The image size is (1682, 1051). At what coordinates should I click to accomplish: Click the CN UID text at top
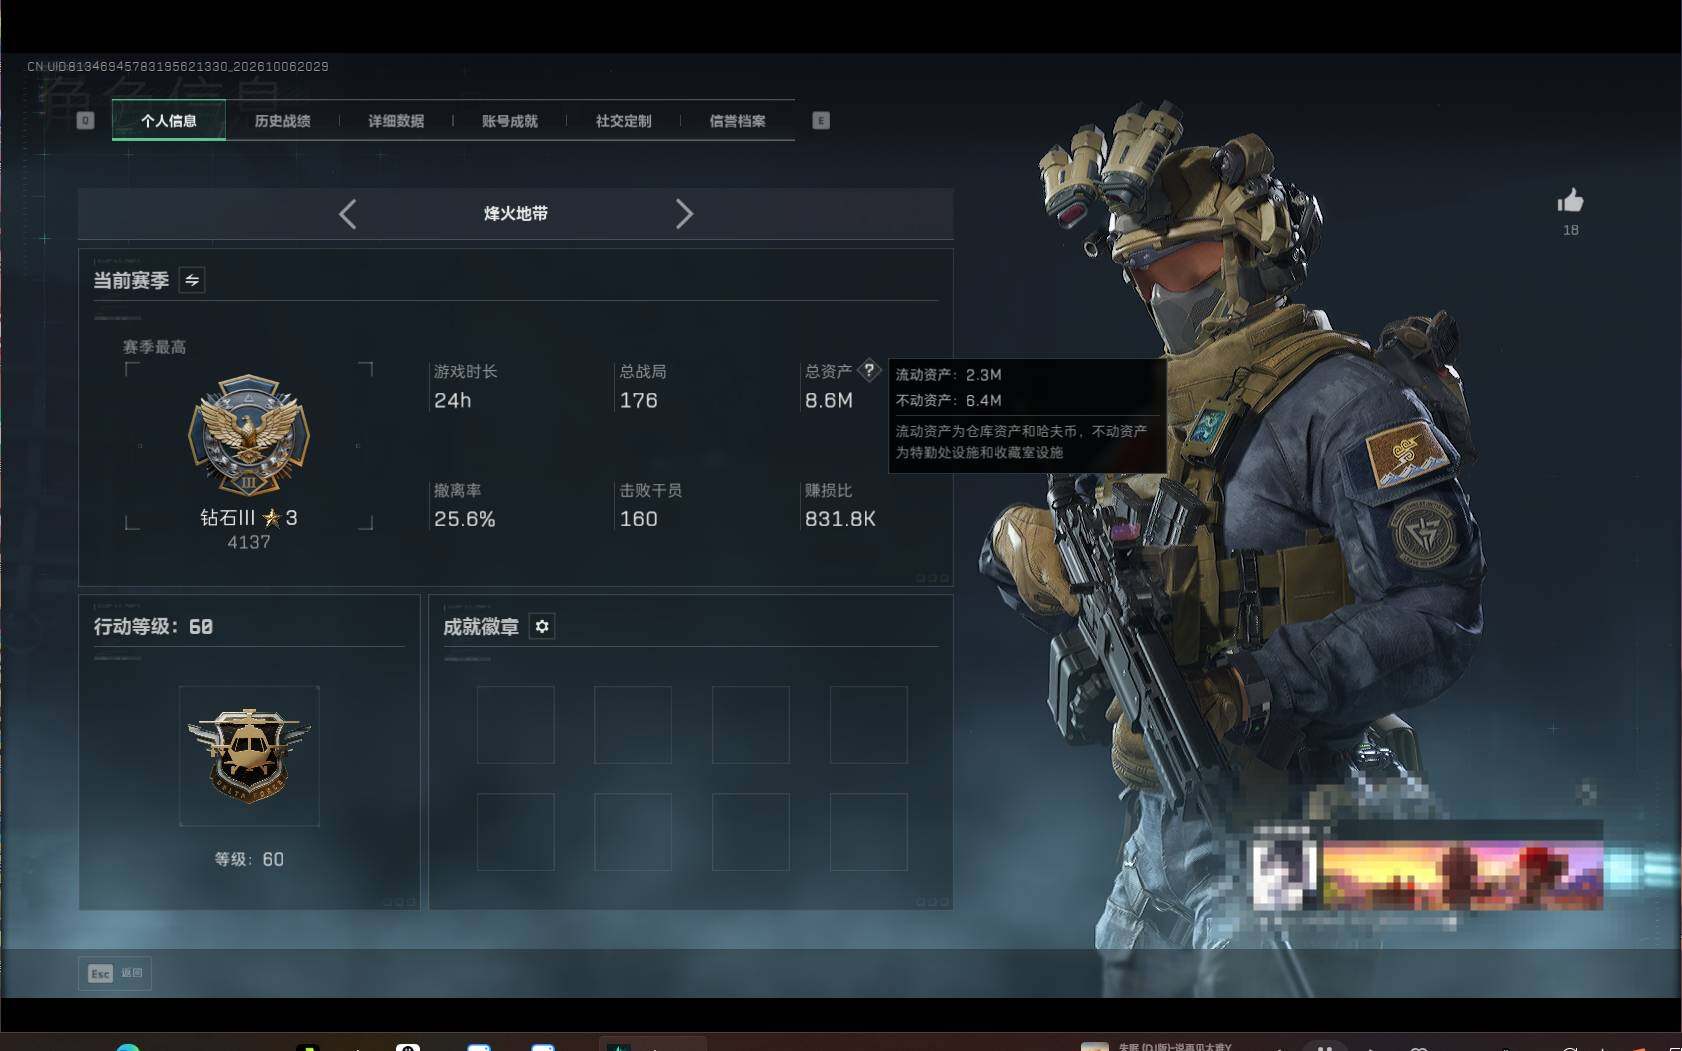[178, 66]
